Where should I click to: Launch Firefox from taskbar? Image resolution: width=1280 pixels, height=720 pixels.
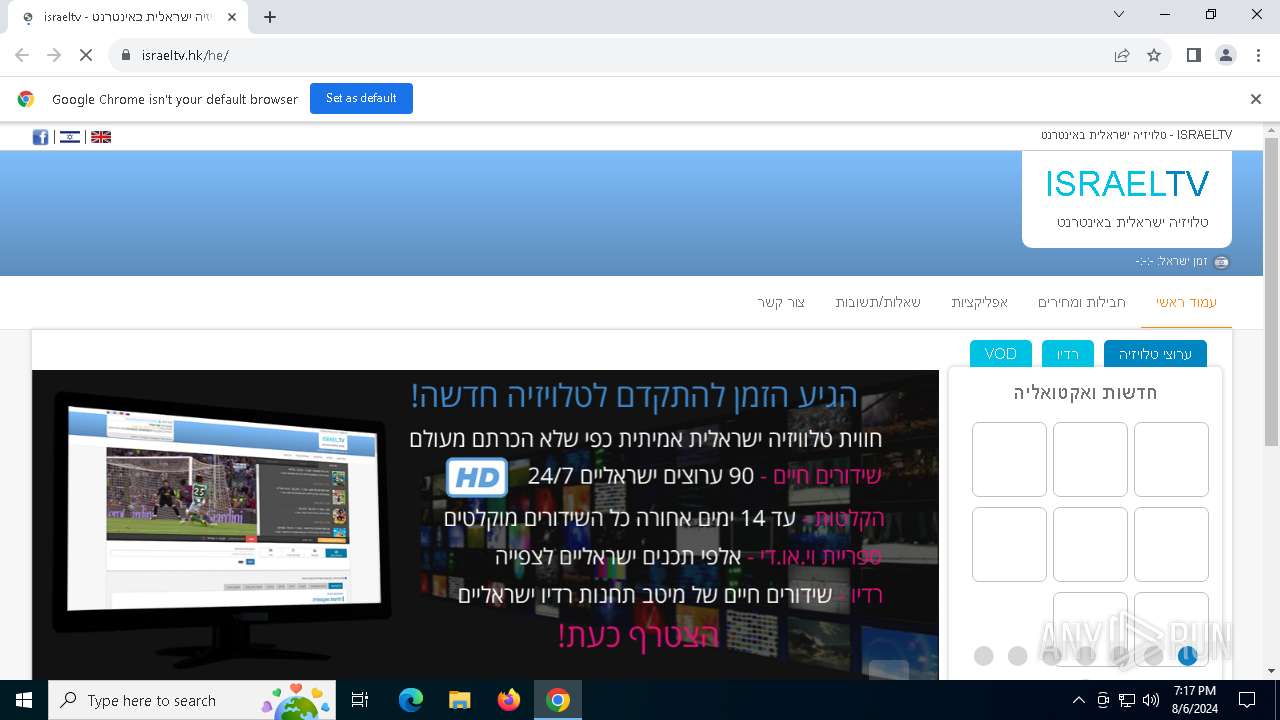pos(509,700)
